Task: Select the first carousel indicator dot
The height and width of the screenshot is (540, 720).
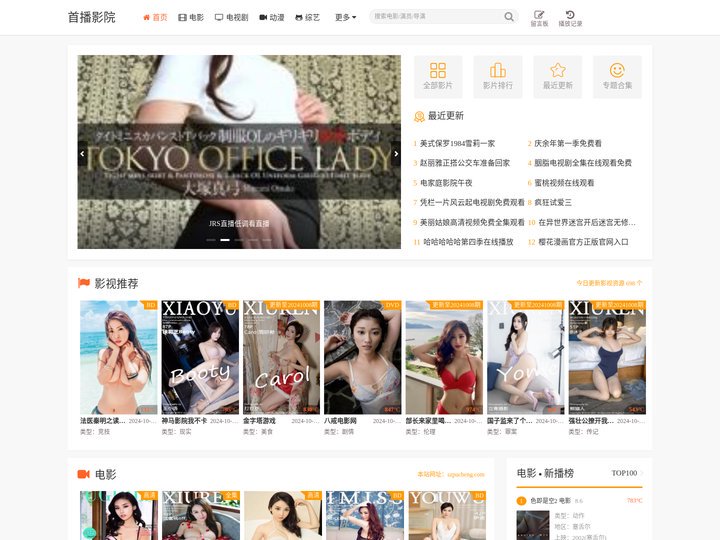Action: [x=211, y=240]
